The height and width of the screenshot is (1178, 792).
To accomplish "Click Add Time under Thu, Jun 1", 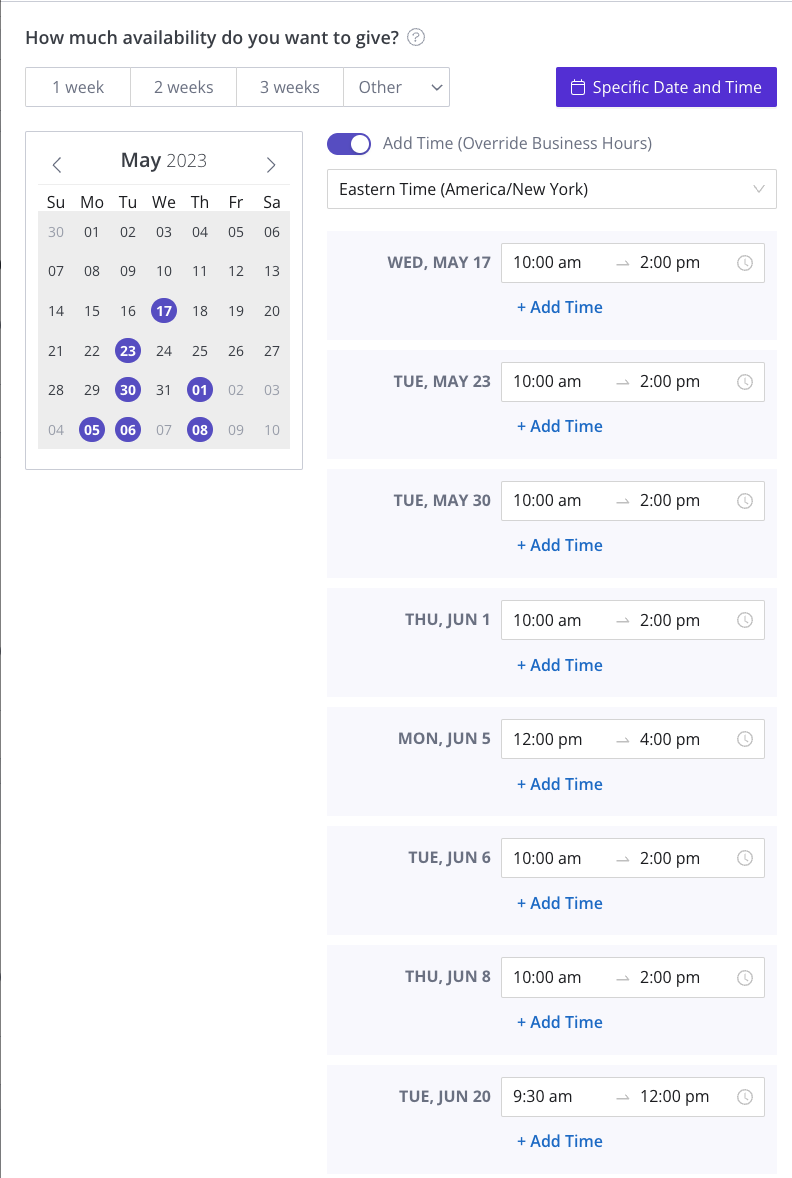I will [x=560, y=665].
